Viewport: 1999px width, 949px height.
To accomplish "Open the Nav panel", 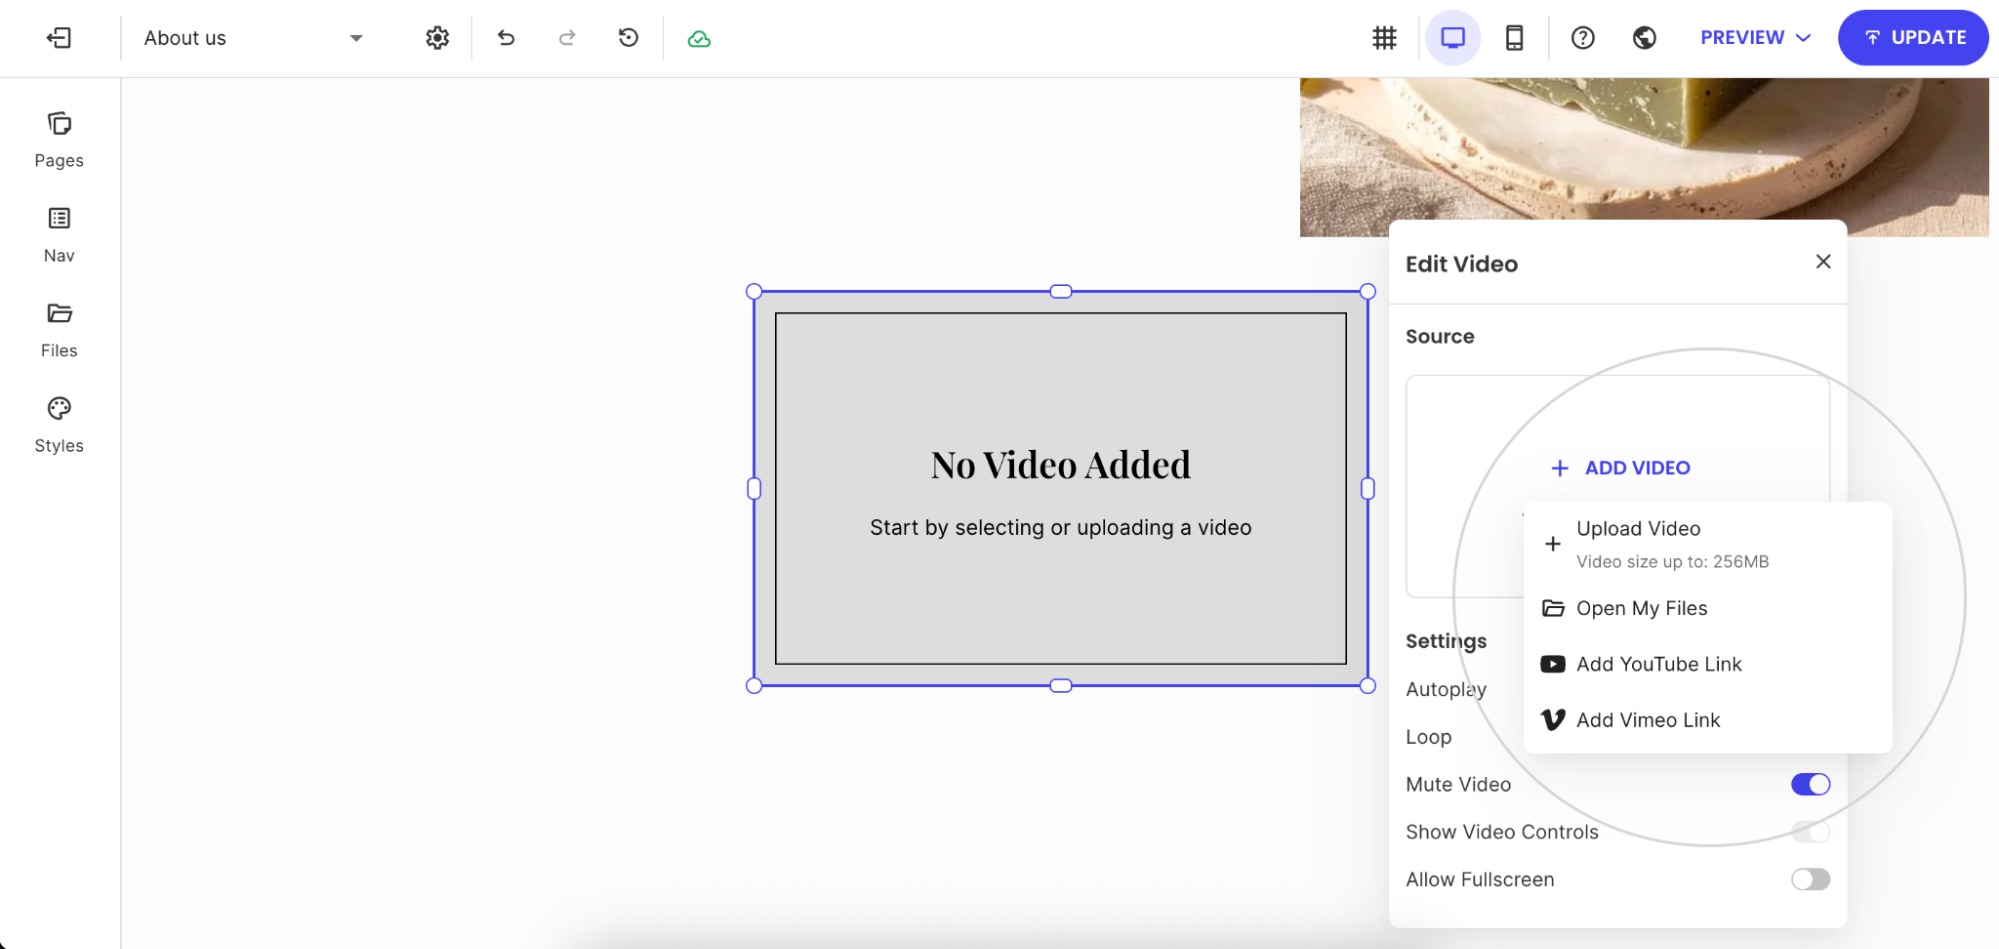I will coord(59,235).
